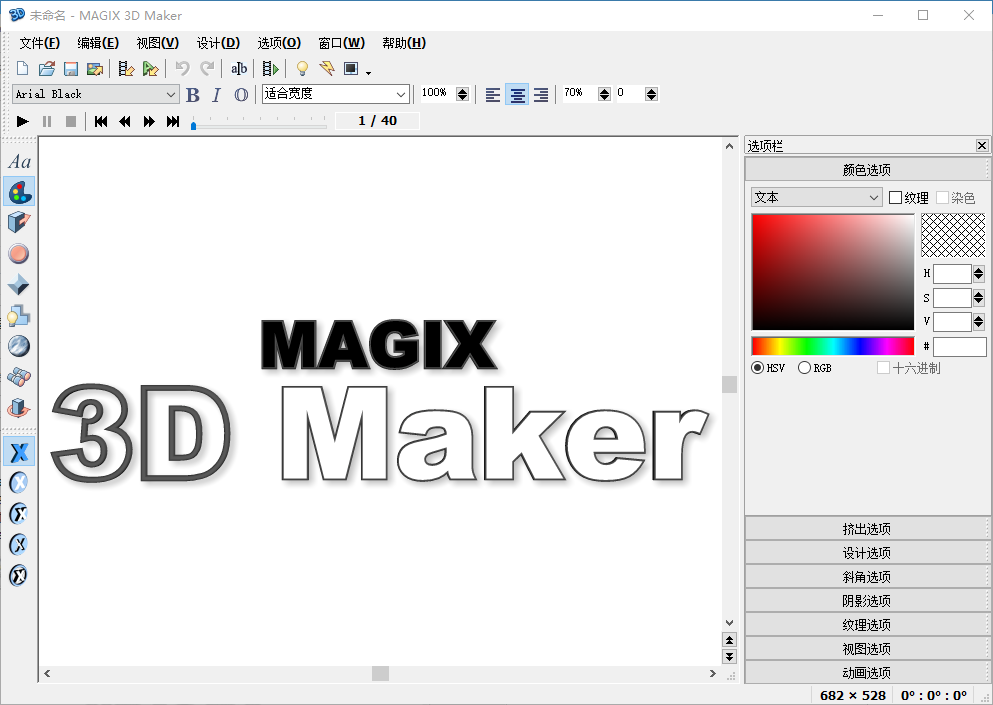Open the 设计(D) menu
993x705 pixels.
coord(218,43)
